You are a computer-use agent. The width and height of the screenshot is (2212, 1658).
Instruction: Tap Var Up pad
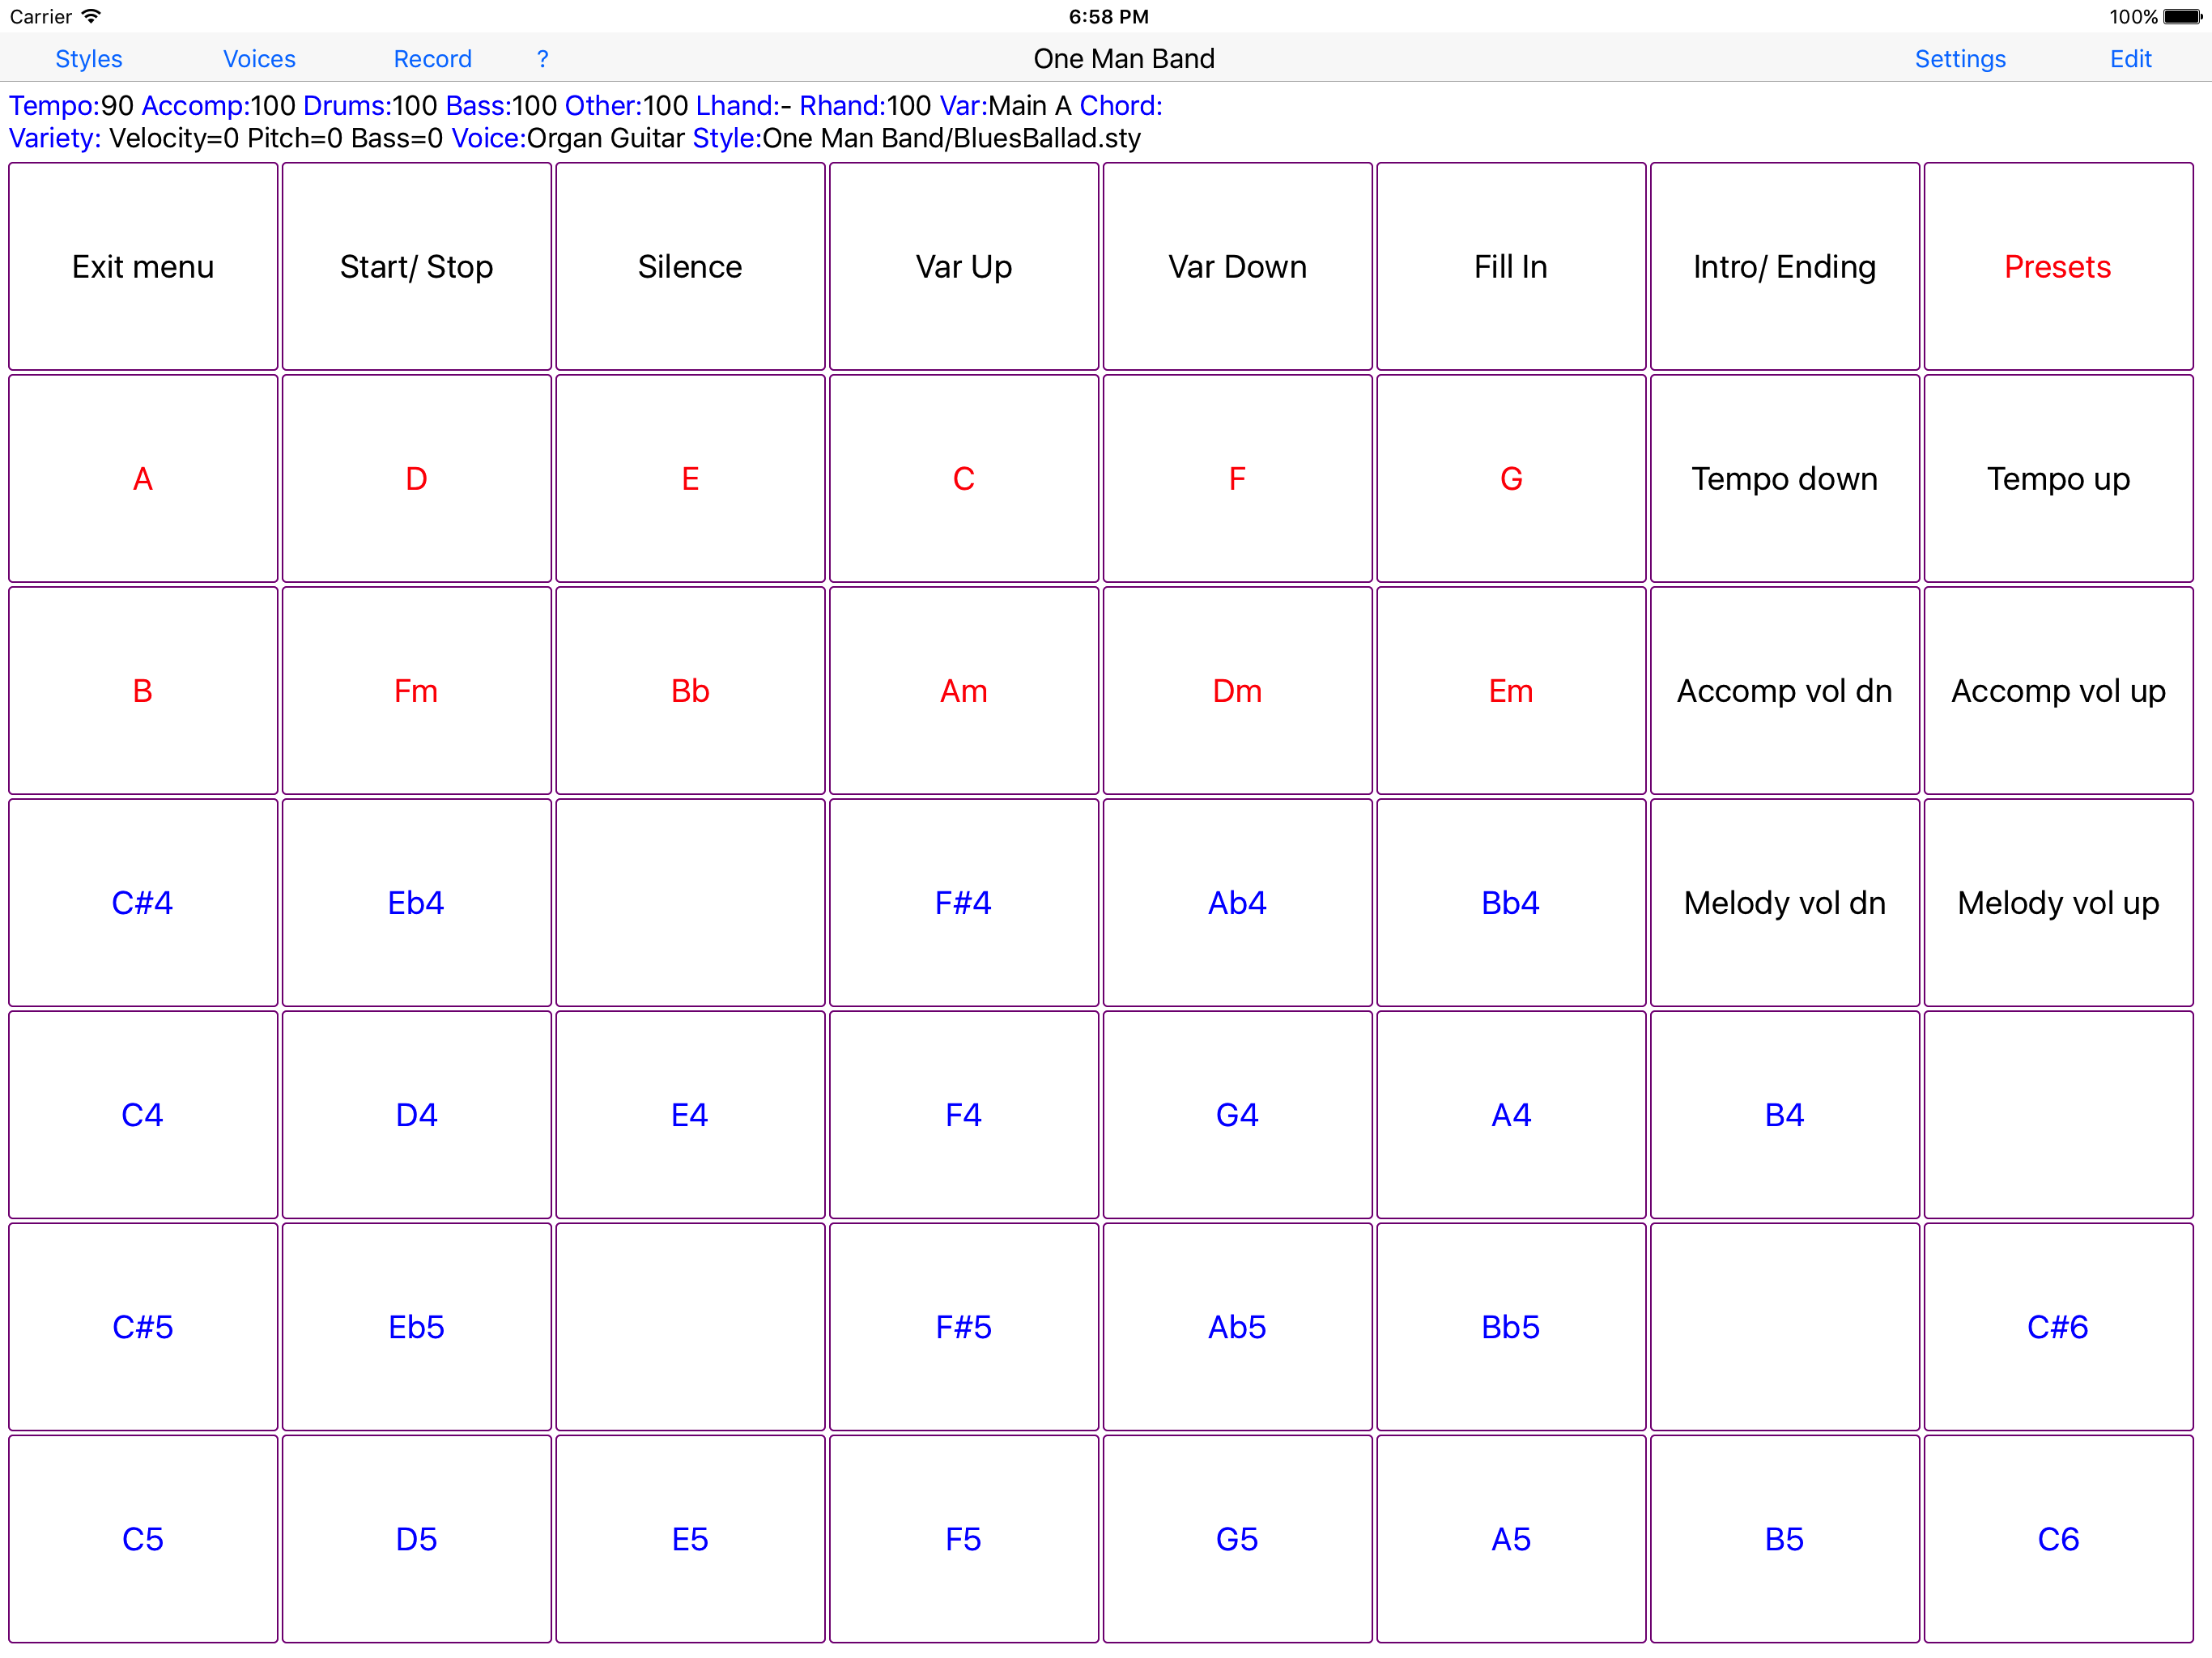(x=964, y=267)
